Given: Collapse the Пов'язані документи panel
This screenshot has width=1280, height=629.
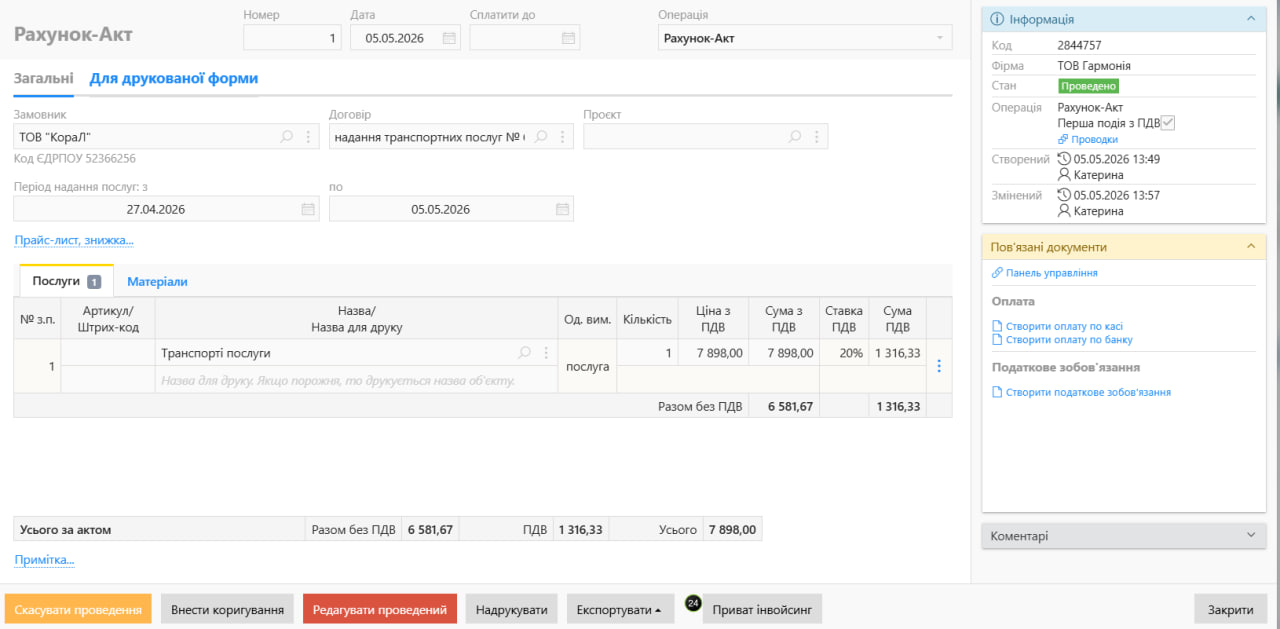Looking at the screenshot, I should [x=1249, y=247].
